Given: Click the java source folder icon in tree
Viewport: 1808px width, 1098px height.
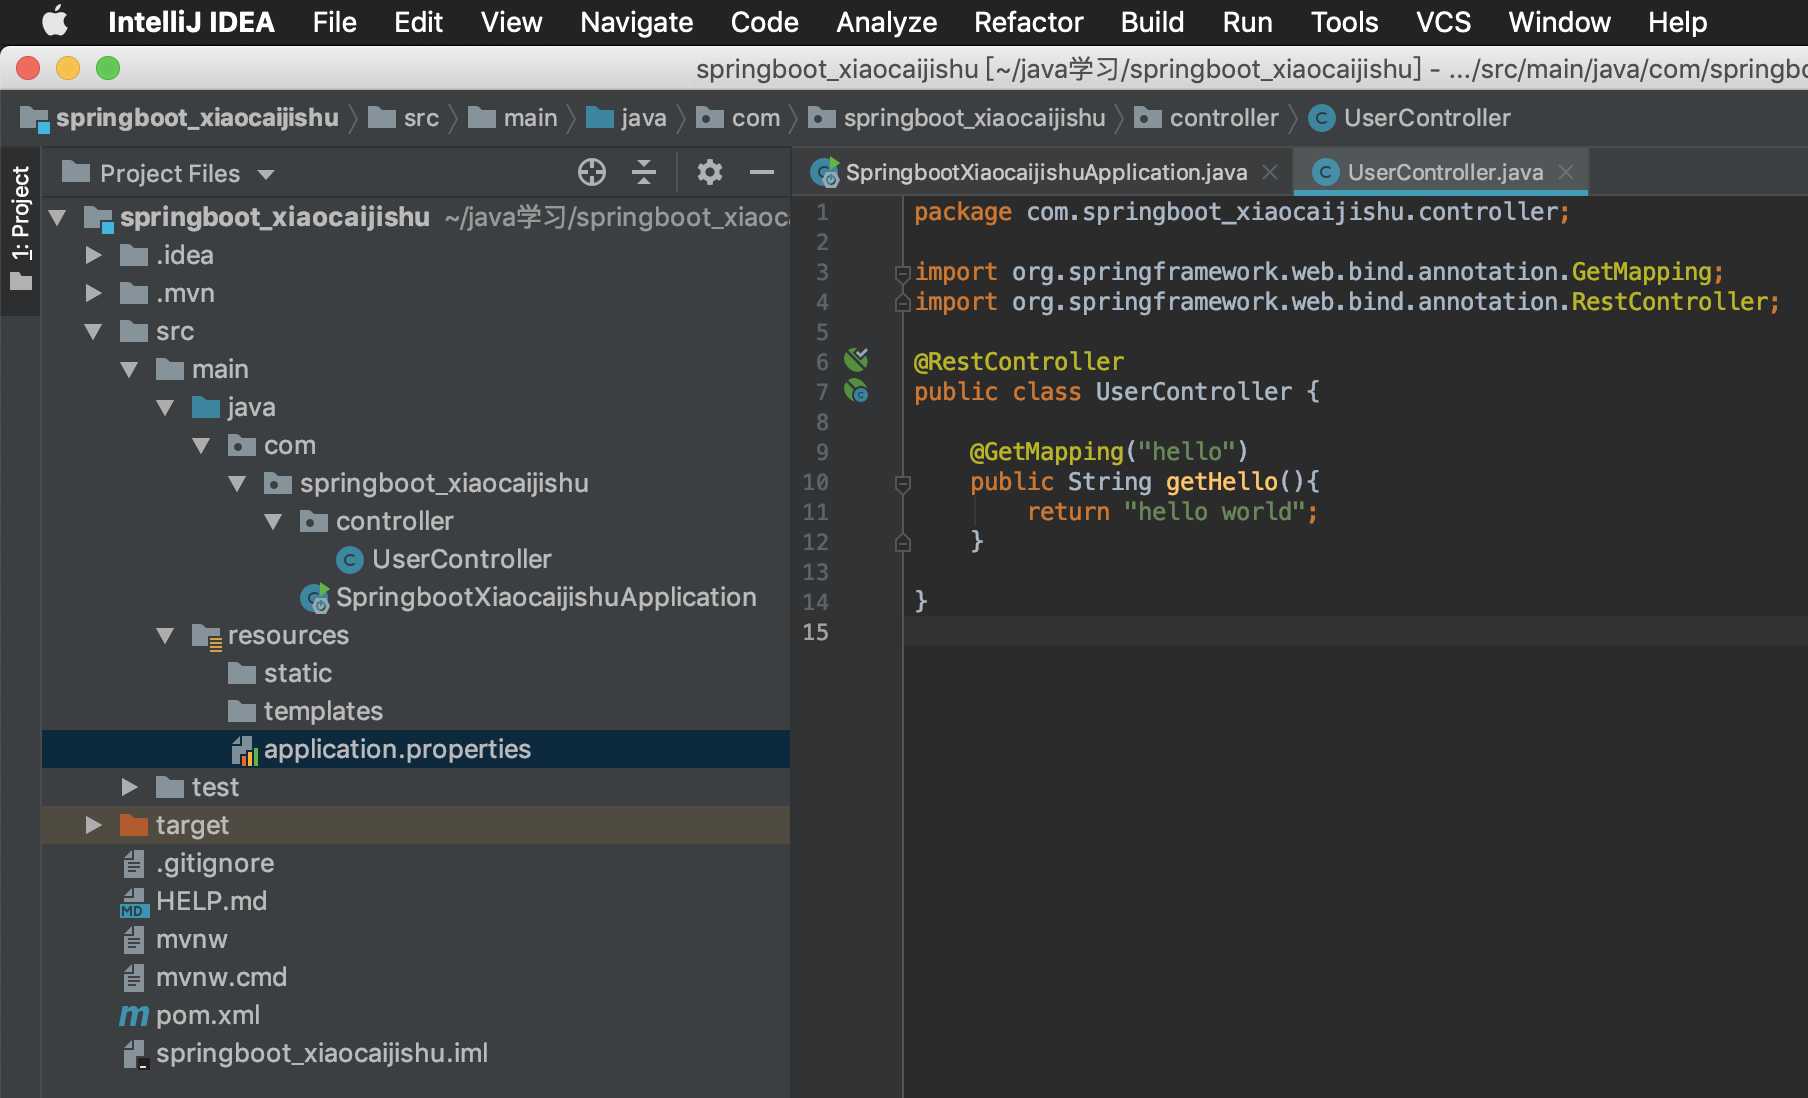Looking at the screenshot, I should (206, 407).
